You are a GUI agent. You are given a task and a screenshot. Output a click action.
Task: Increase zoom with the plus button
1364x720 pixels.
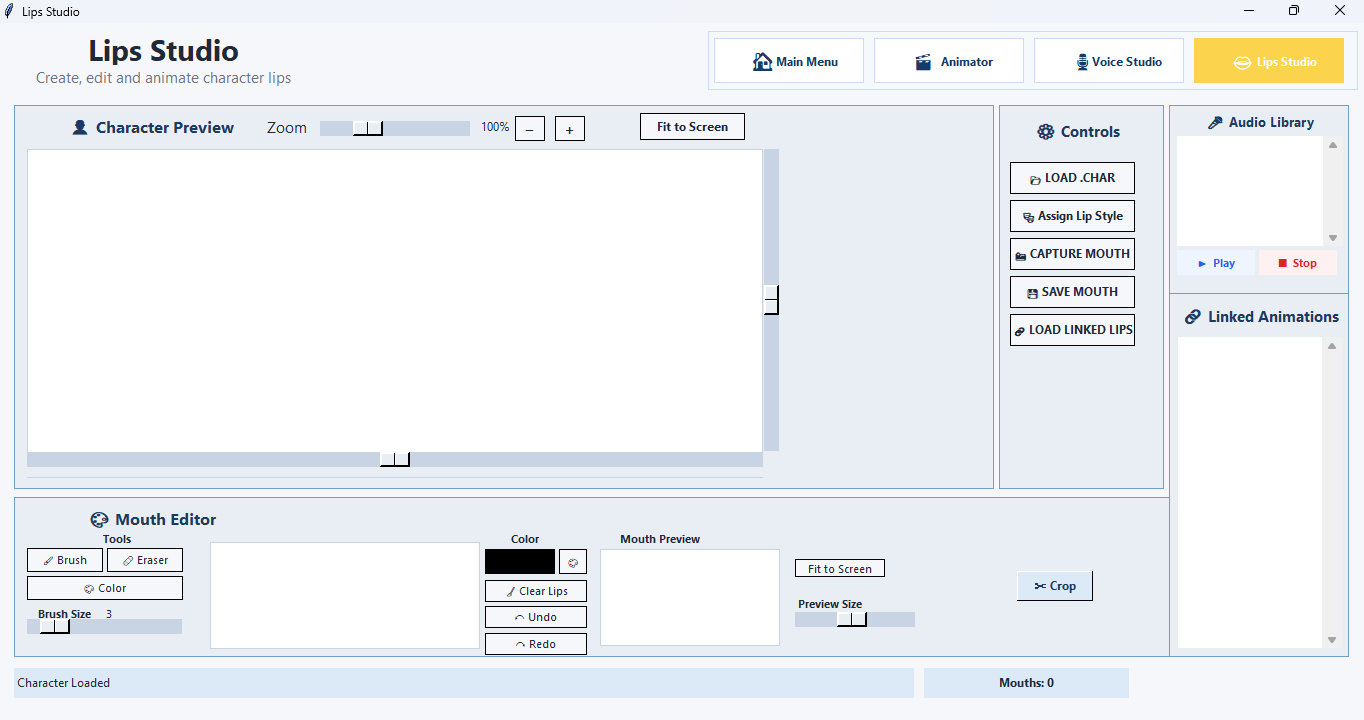570,129
